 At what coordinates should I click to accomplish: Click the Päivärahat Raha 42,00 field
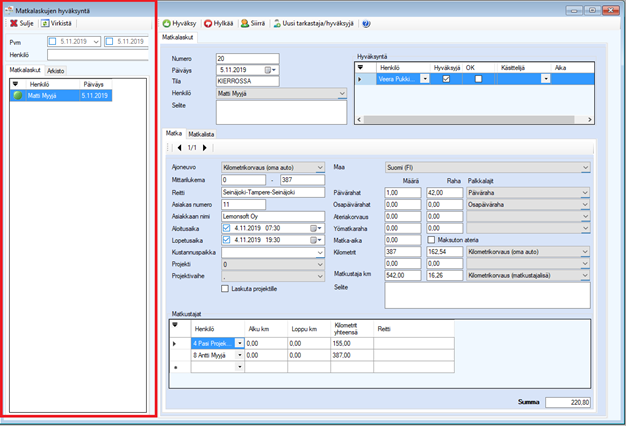click(x=445, y=193)
